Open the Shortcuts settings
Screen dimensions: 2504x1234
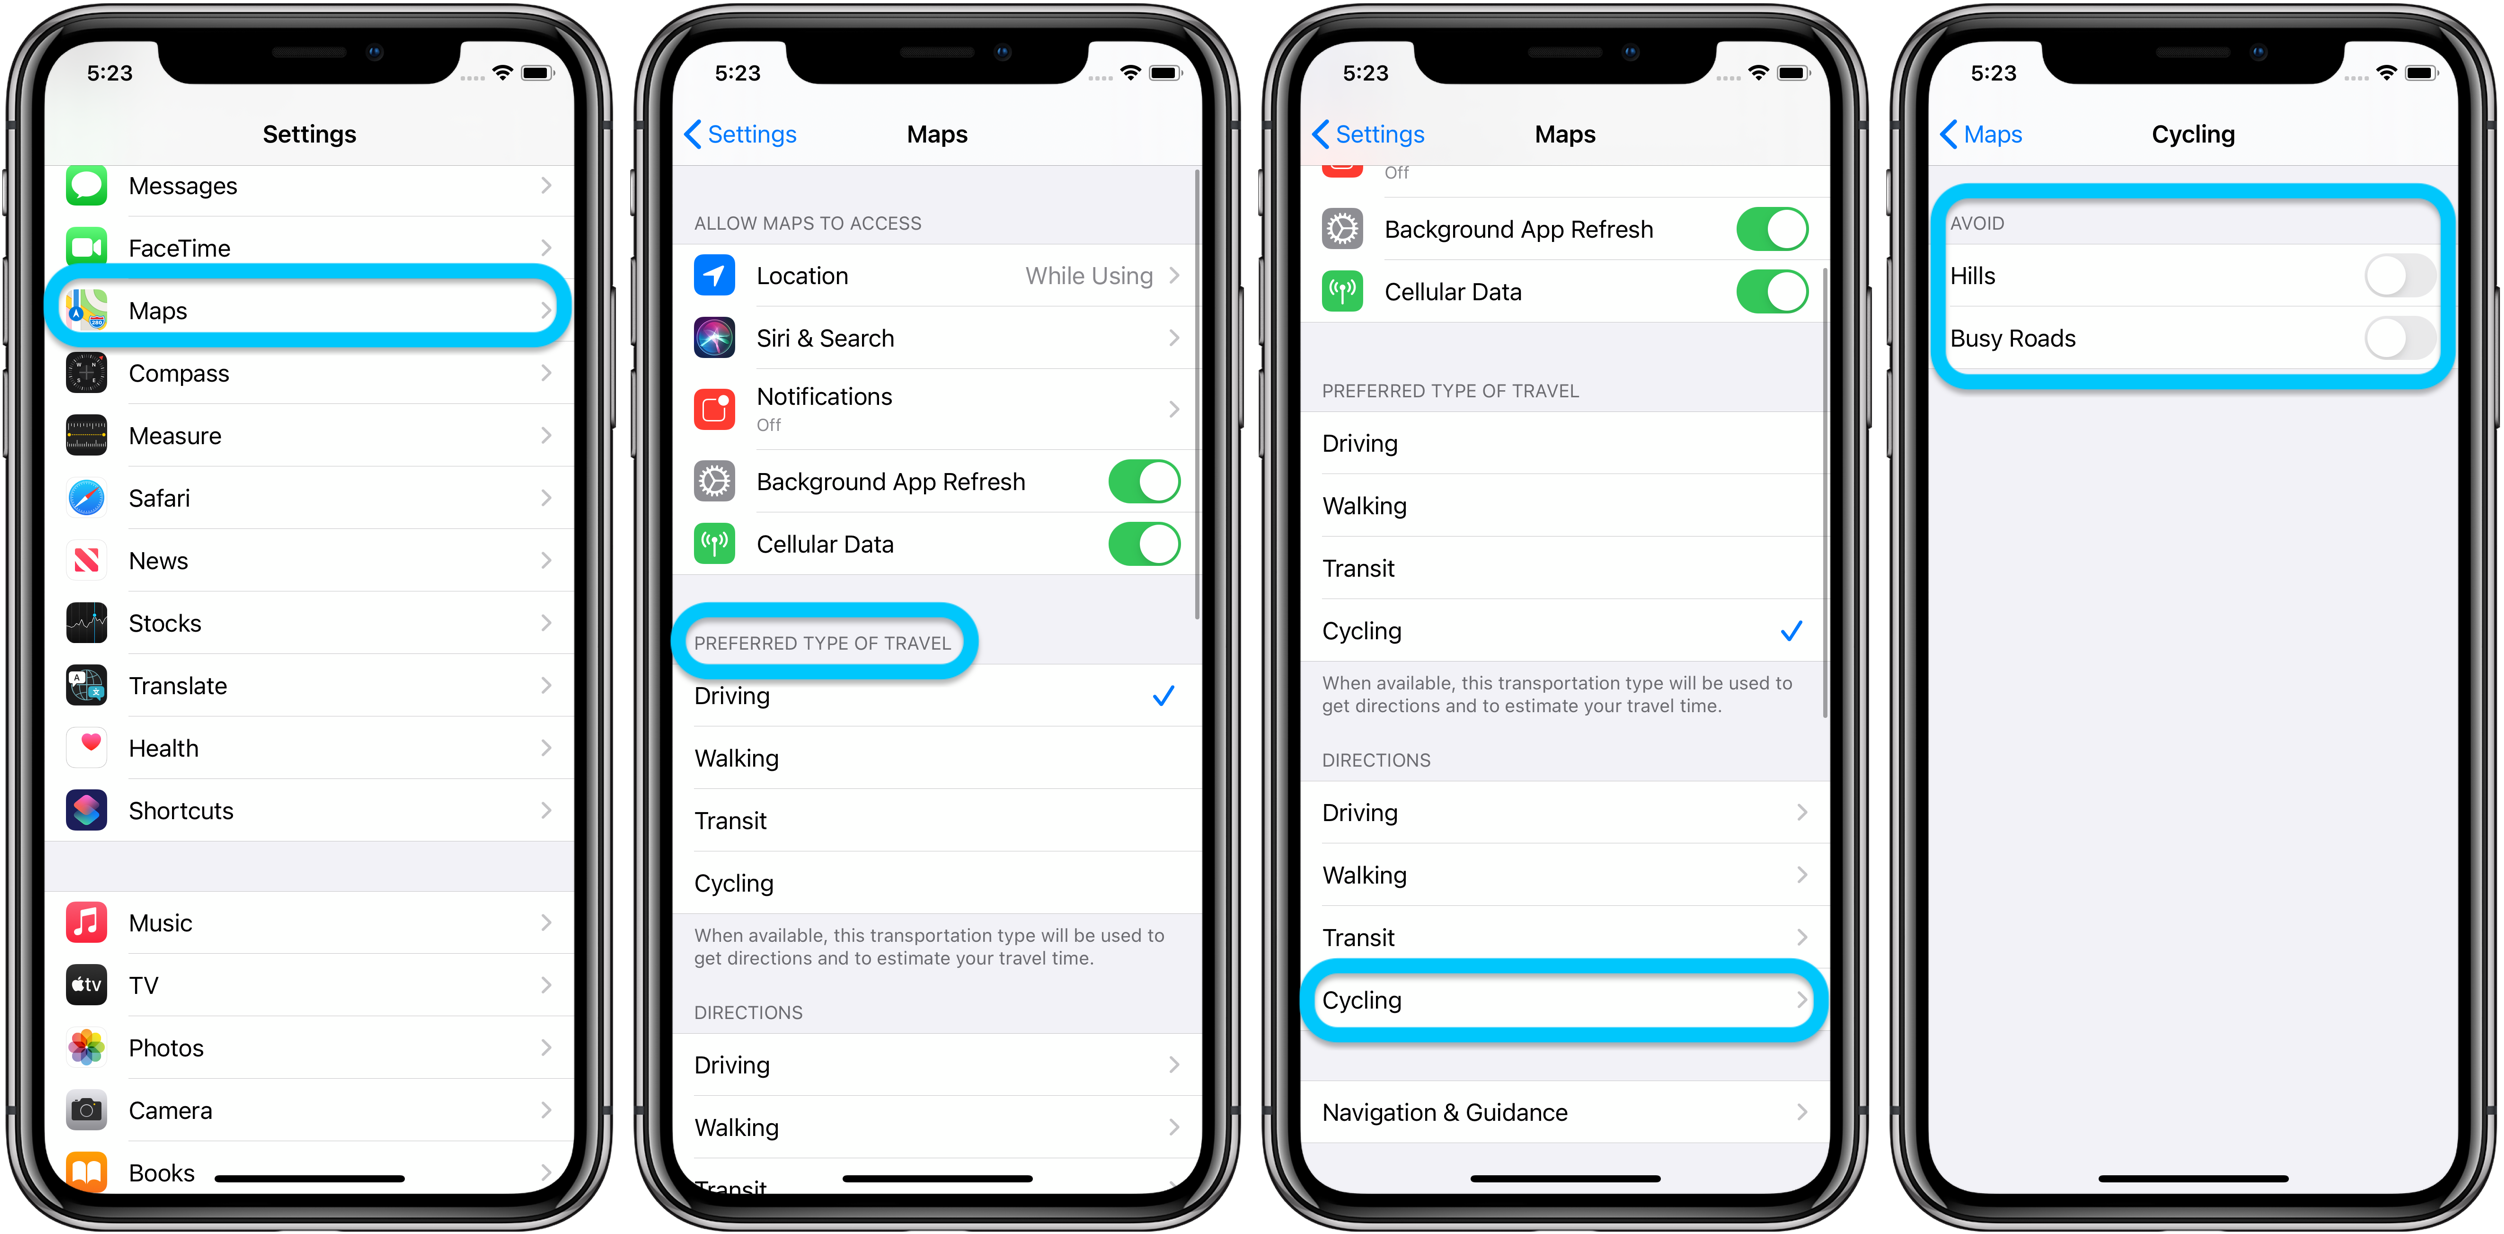311,811
